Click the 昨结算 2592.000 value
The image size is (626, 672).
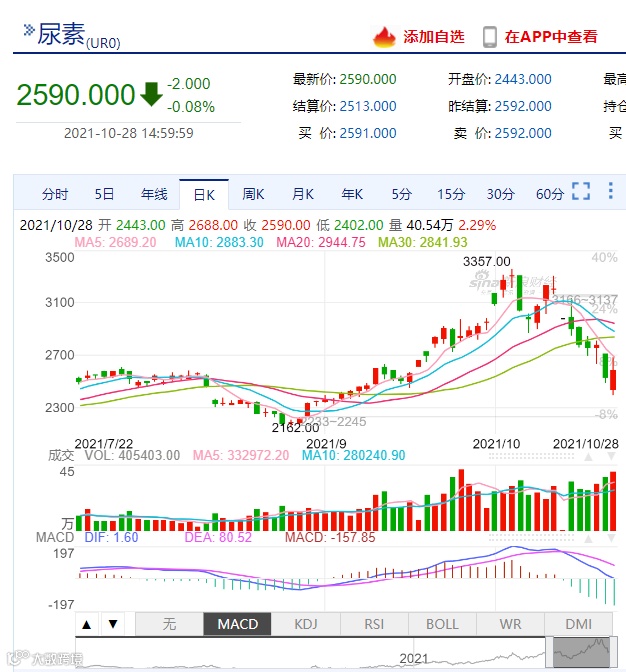[x=523, y=106]
